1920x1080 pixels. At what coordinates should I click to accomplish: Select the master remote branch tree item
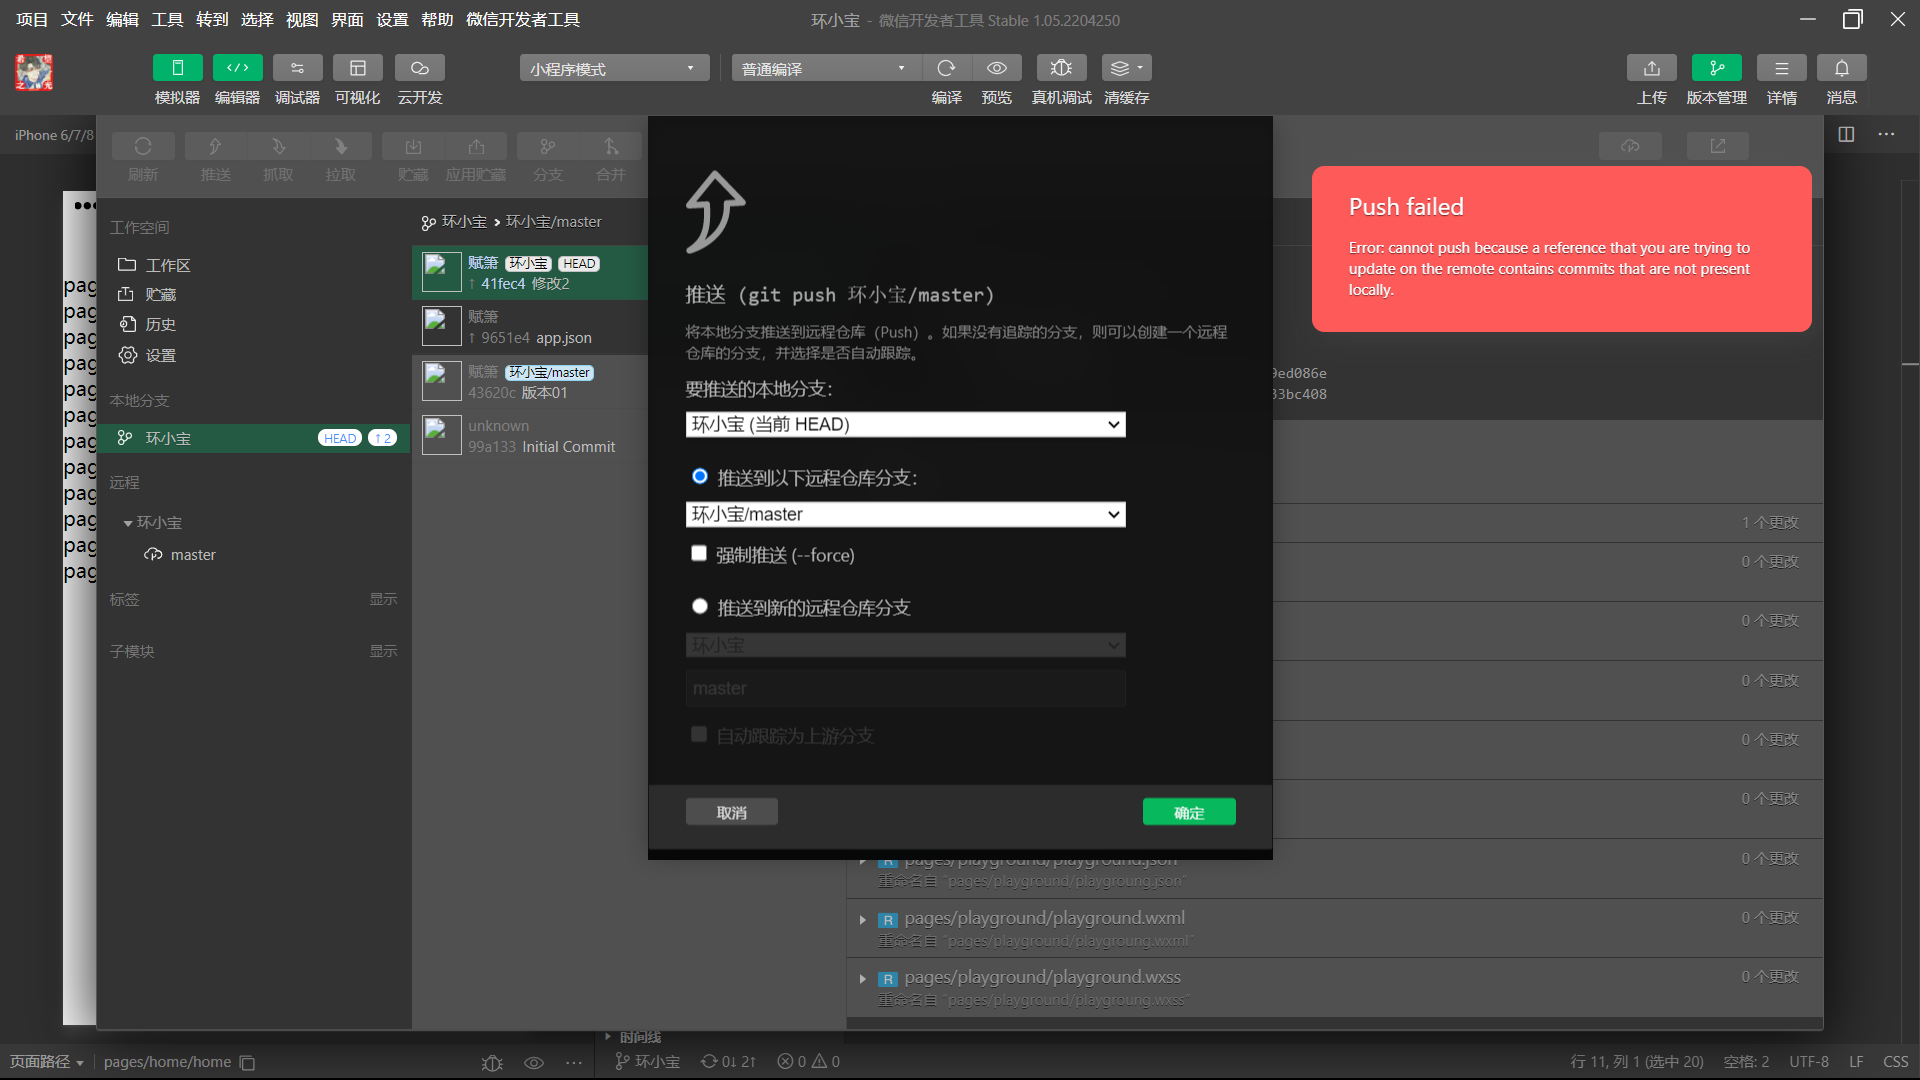coord(193,555)
